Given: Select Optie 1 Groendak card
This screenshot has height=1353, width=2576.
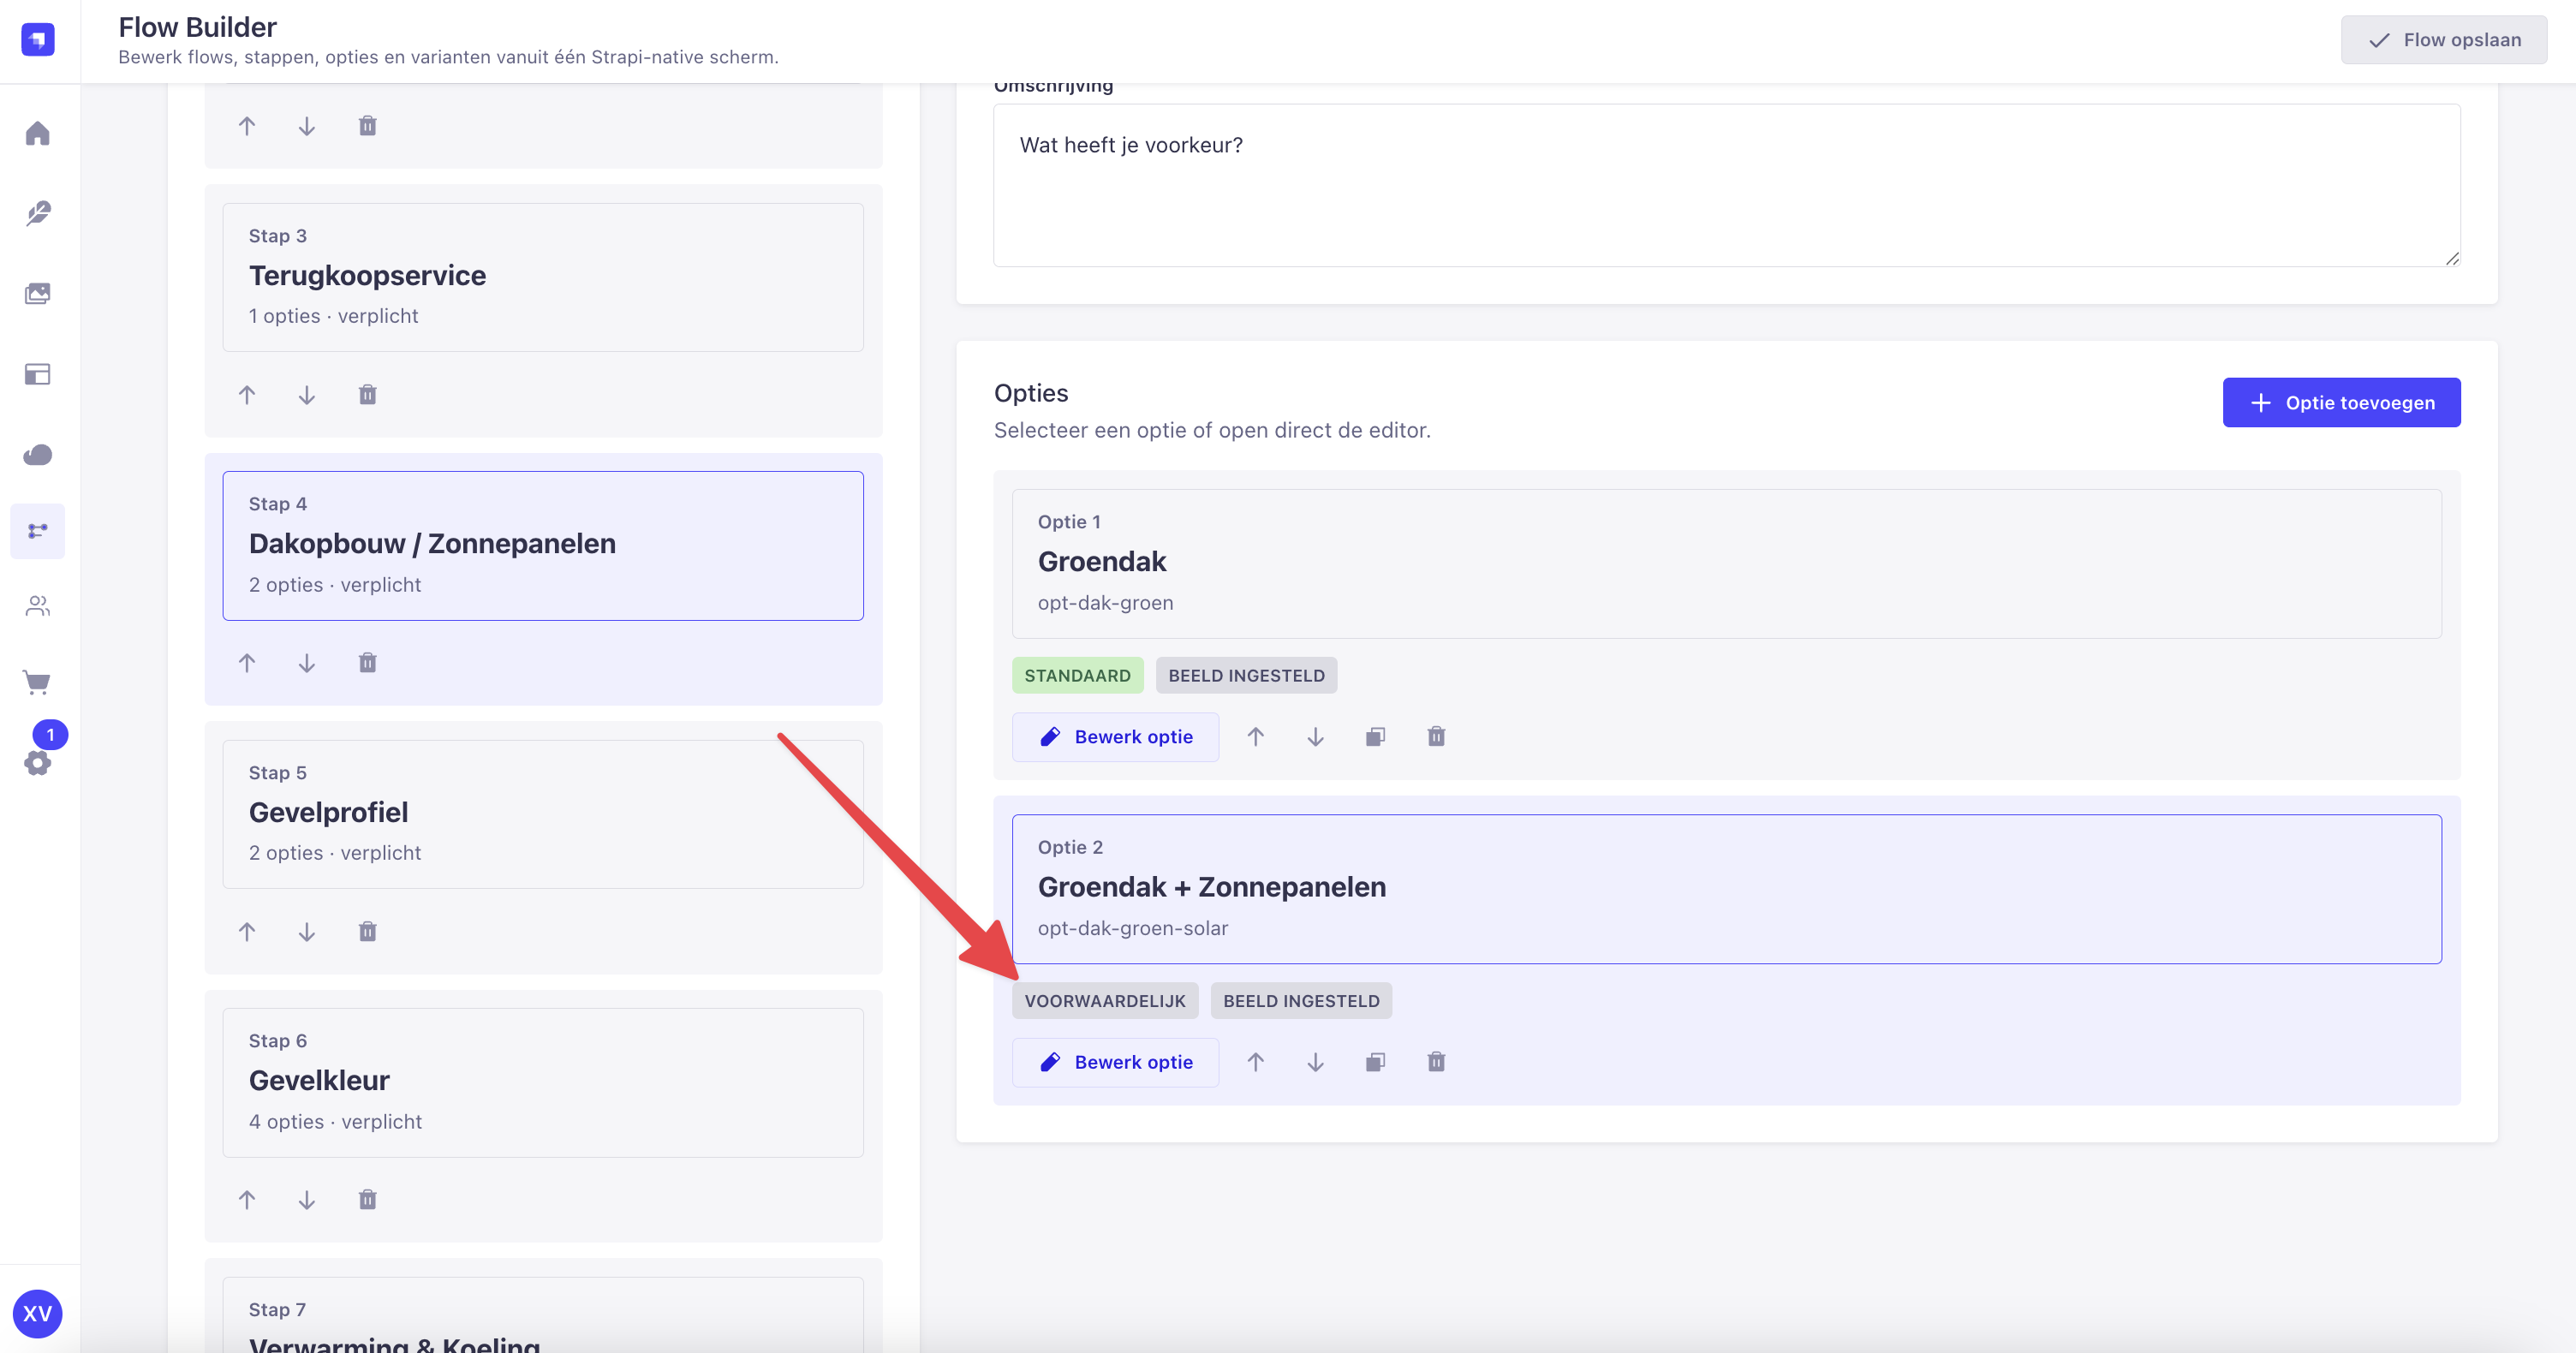Looking at the screenshot, I should pos(1727,564).
